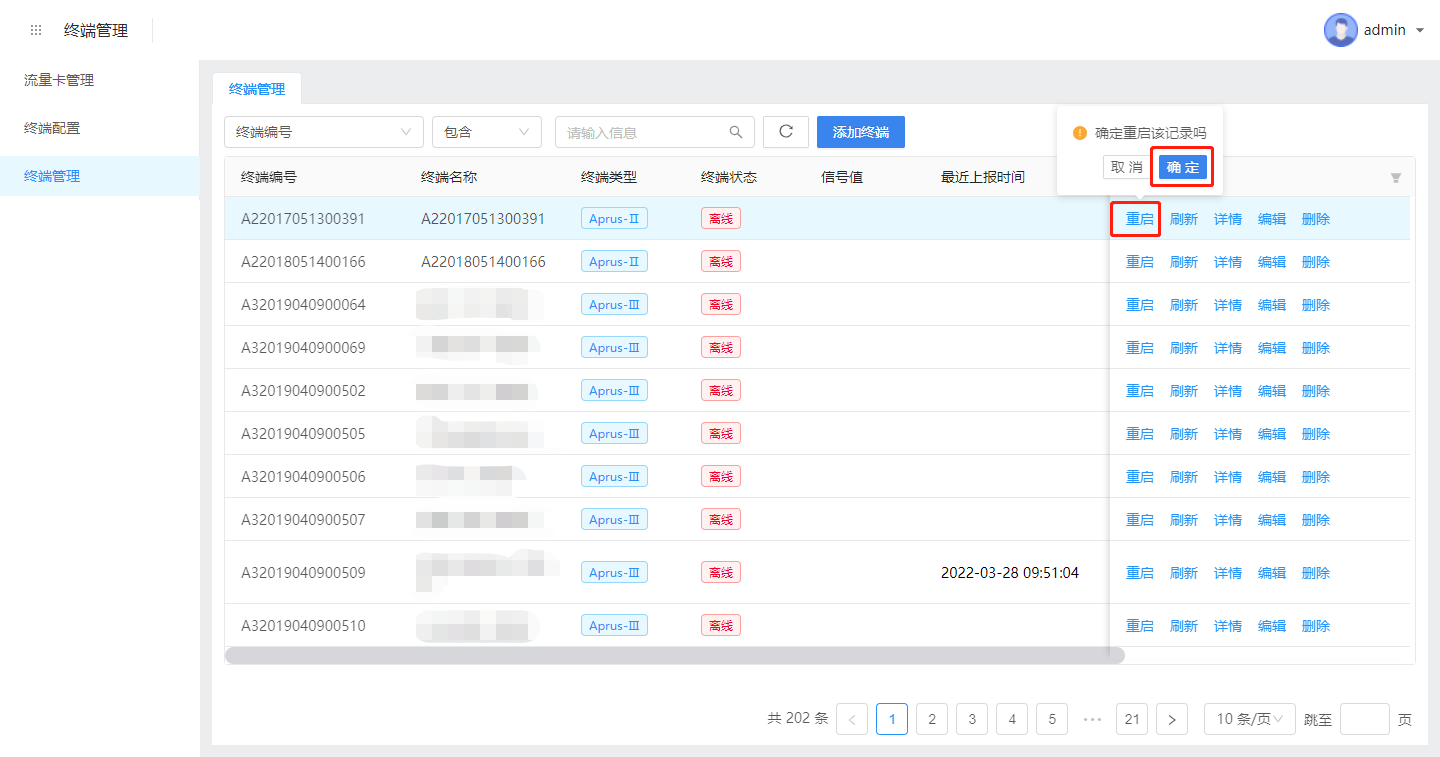This screenshot has width=1440, height=757.
Task: Click the 添加终端 button
Action: coord(860,132)
